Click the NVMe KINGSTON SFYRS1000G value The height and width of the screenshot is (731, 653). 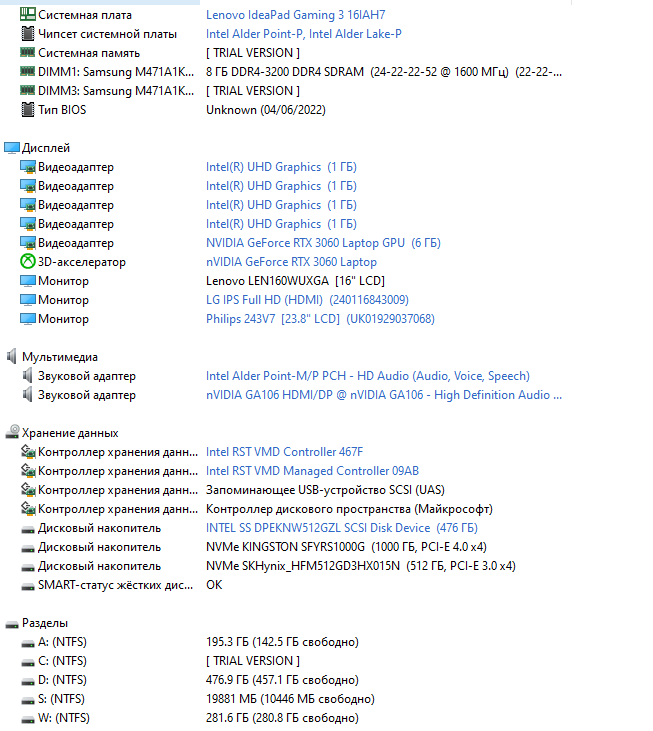pos(346,547)
